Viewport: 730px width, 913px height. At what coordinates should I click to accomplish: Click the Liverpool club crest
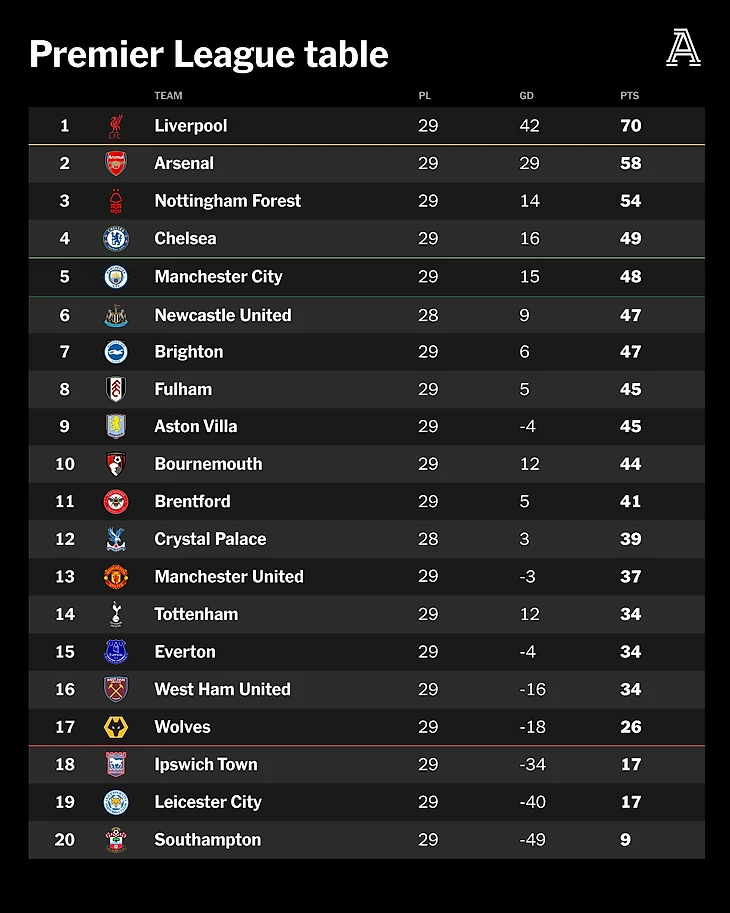(x=116, y=126)
